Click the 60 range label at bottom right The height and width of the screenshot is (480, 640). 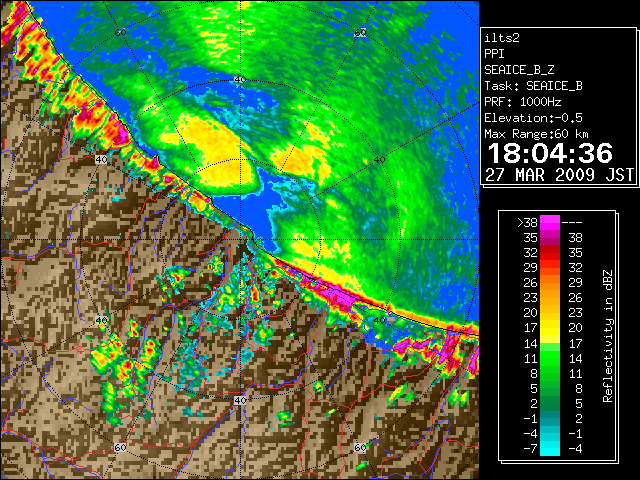[x=360, y=448]
